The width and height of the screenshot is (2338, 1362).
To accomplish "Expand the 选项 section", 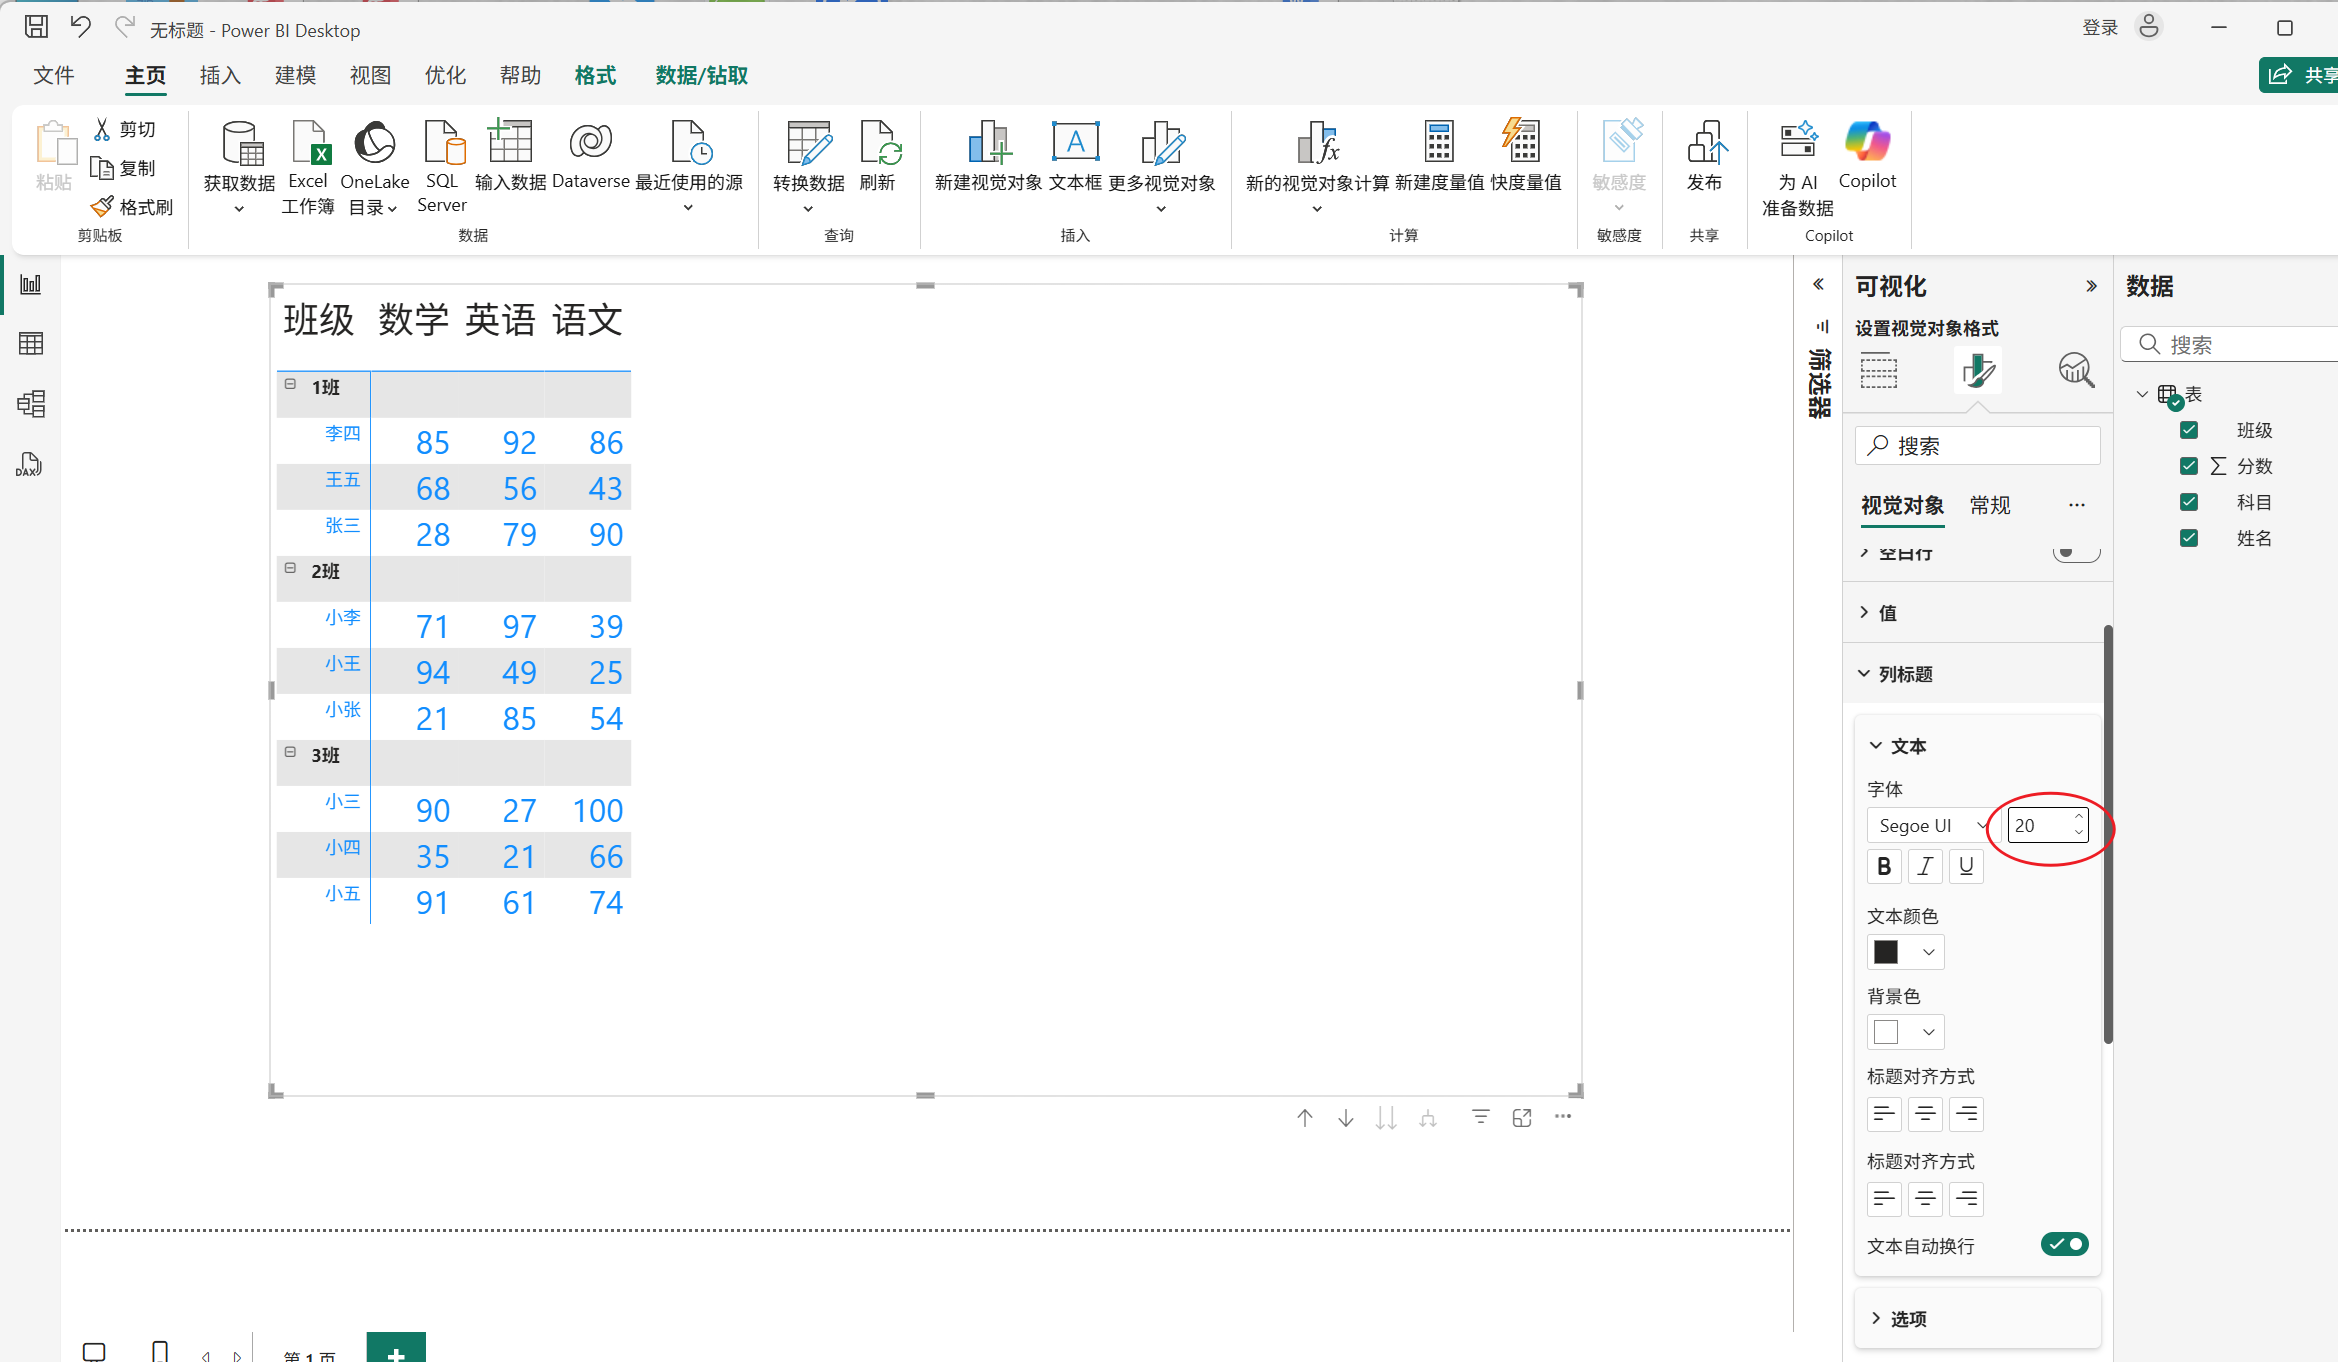I will [x=1907, y=1319].
